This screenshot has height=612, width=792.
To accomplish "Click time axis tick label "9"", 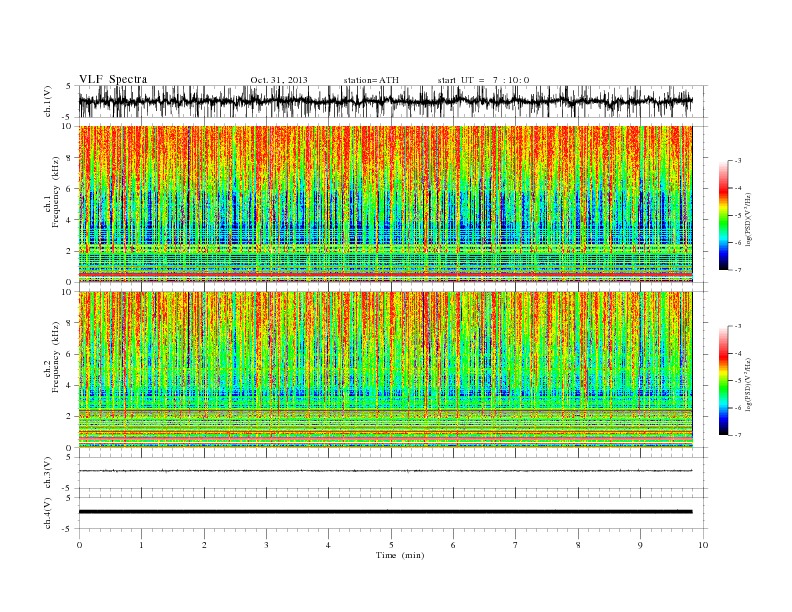I will pos(640,545).
